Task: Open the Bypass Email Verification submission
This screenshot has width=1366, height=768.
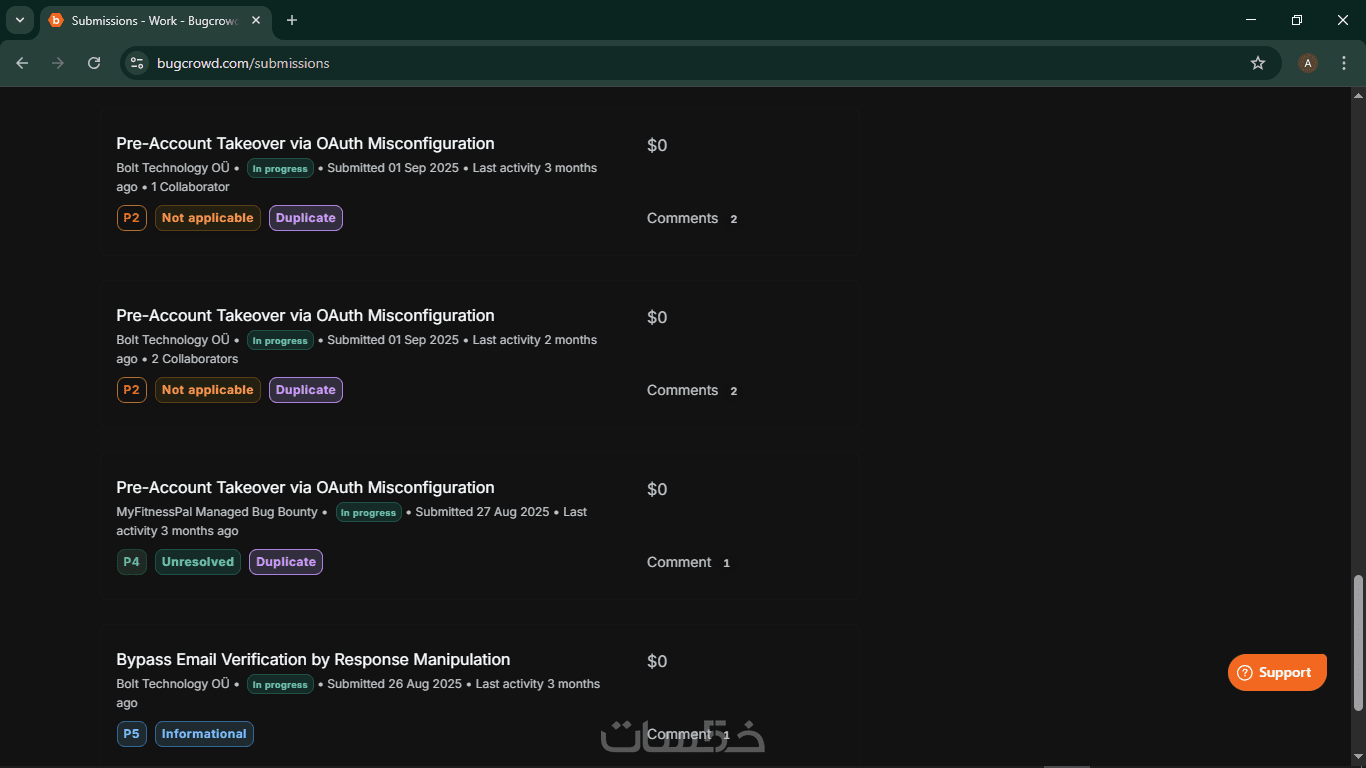Action: coord(313,660)
